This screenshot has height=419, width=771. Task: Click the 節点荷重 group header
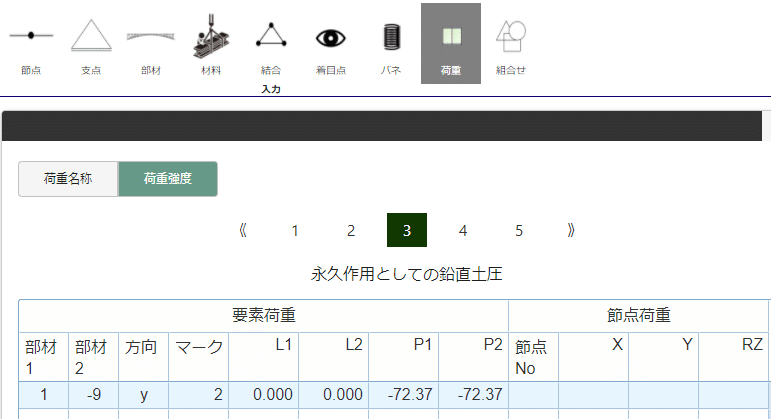tap(639, 316)
